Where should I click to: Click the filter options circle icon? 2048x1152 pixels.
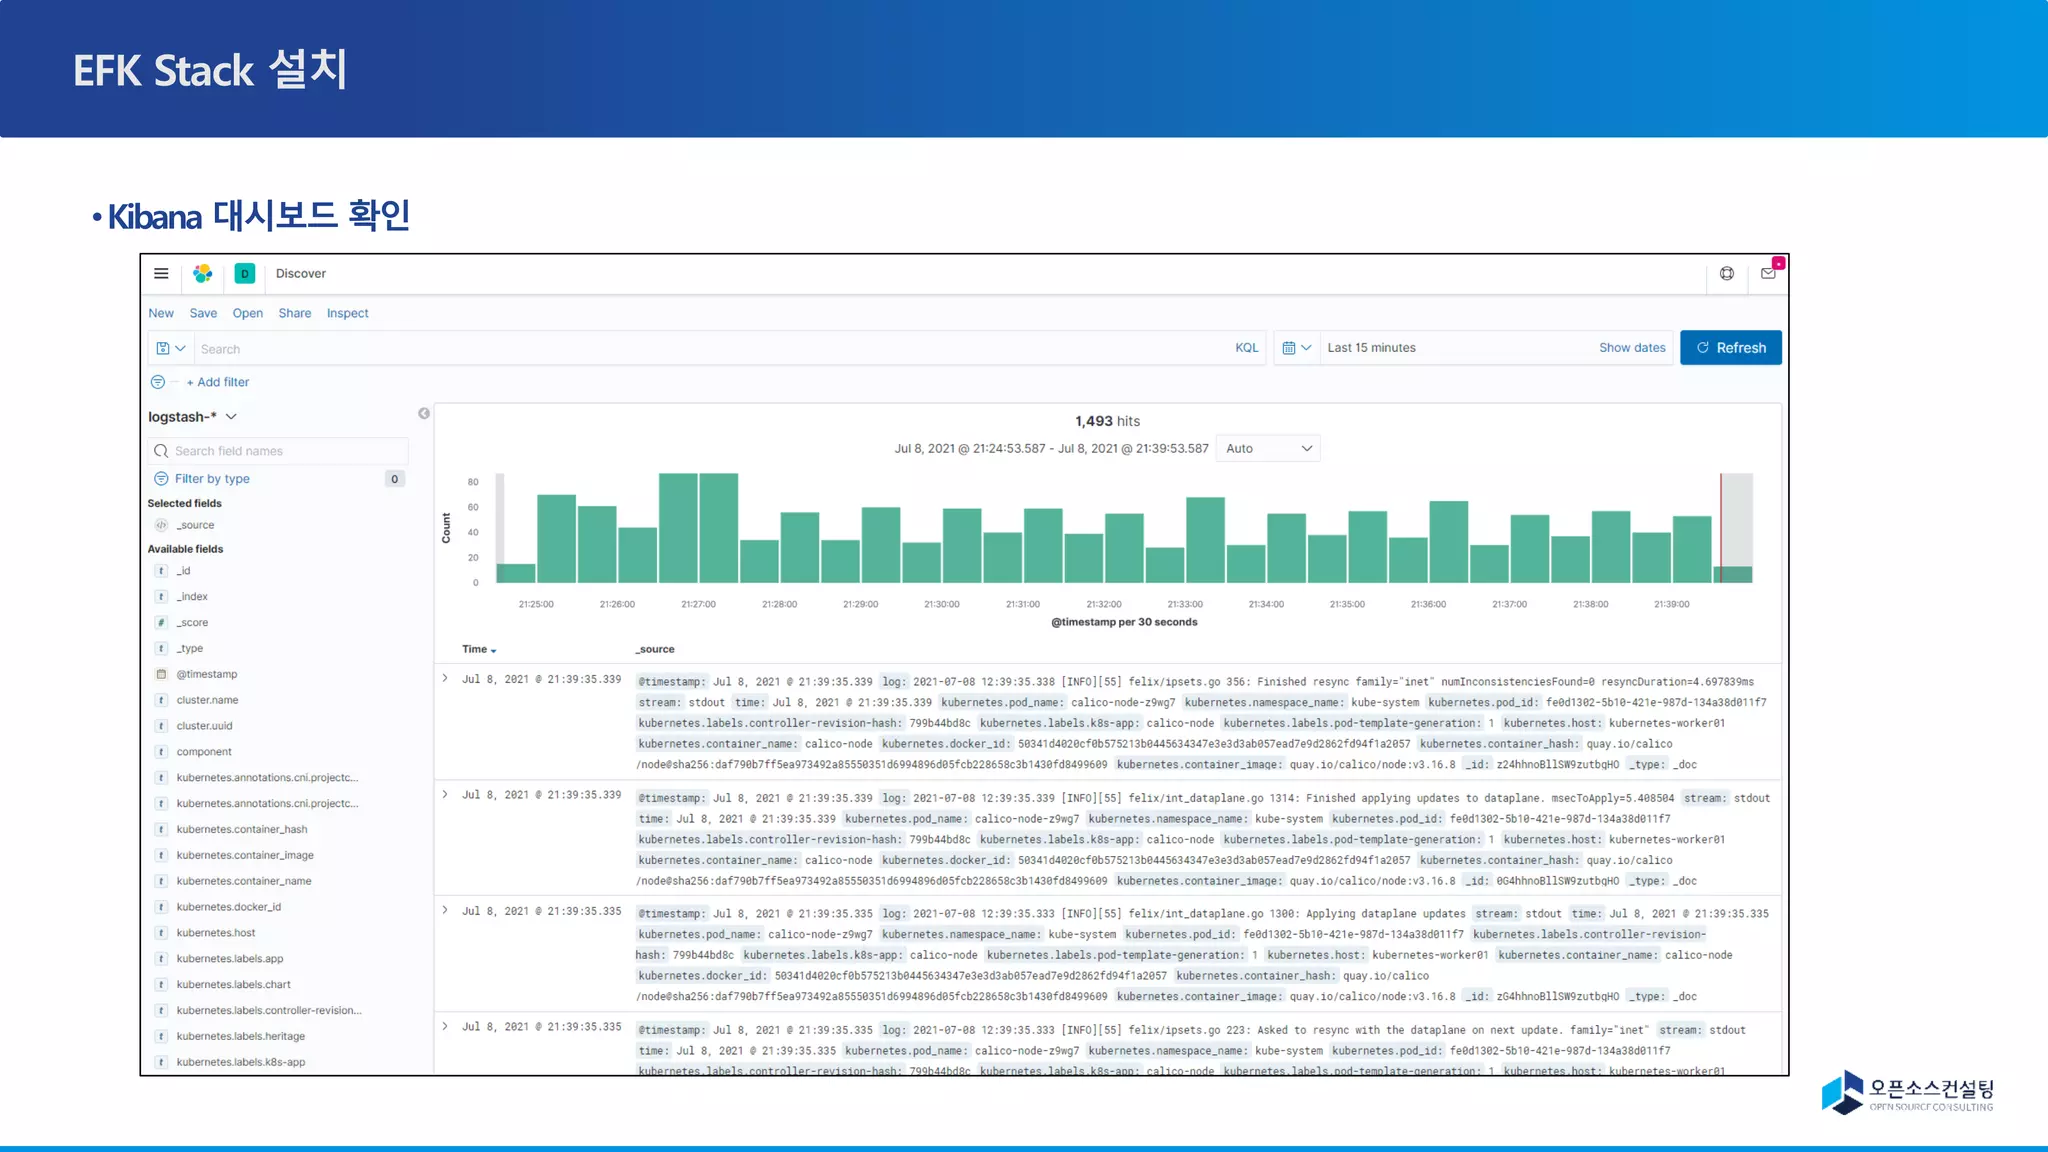pos(158,382)
